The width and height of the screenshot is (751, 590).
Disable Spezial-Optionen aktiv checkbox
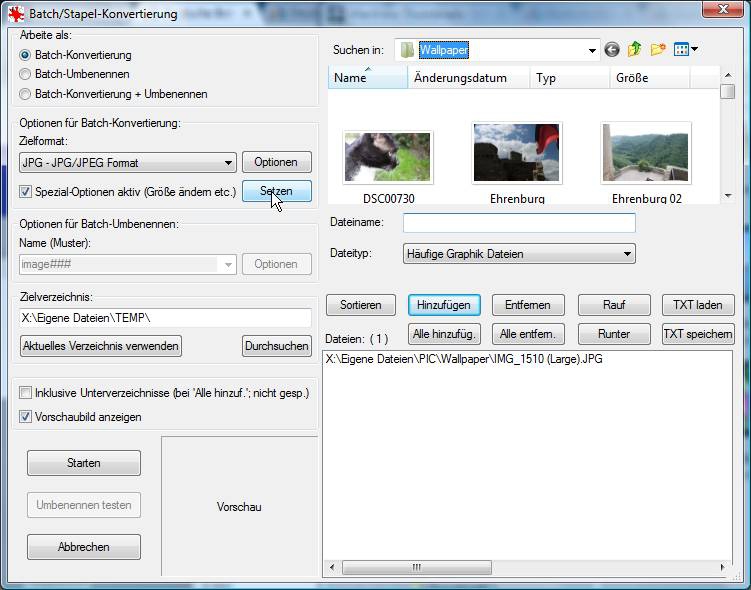click(25, 192)
